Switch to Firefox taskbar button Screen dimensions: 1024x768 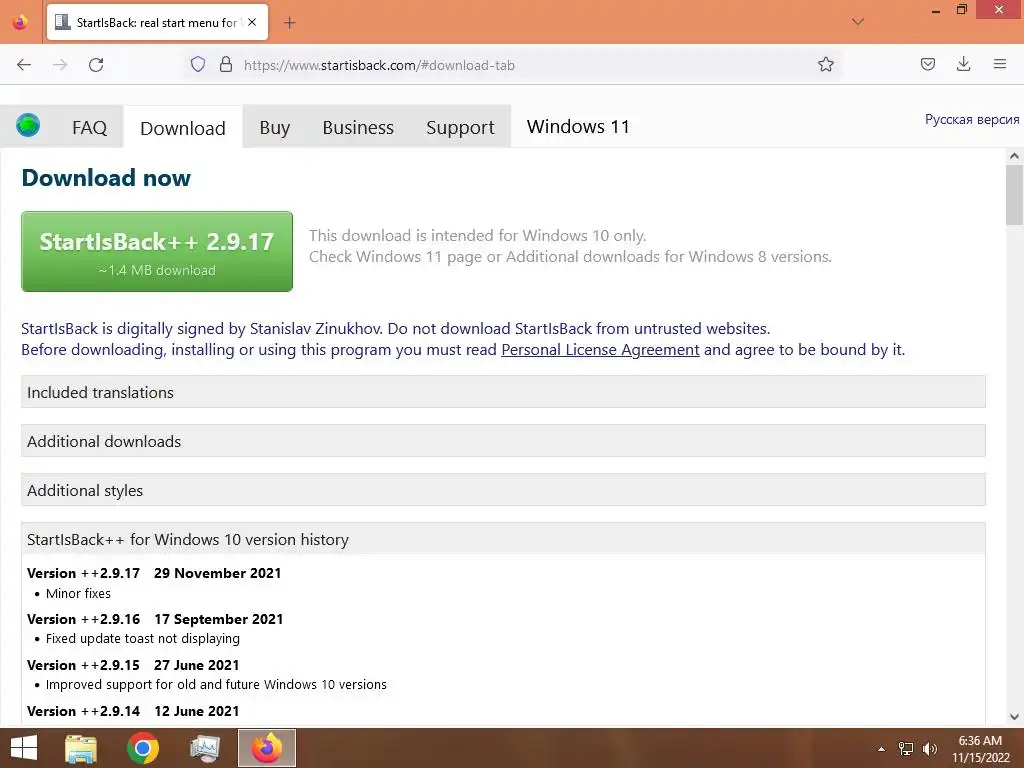(266, 748)
